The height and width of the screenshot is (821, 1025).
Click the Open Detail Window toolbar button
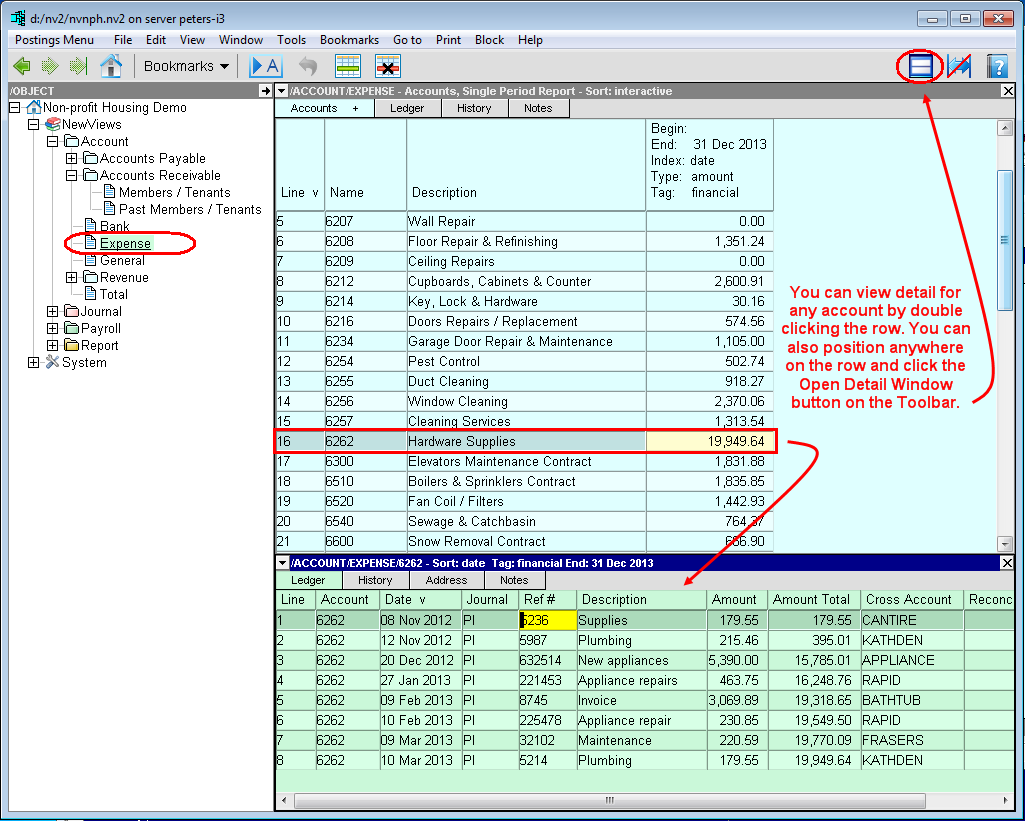[x=920, y=66]
